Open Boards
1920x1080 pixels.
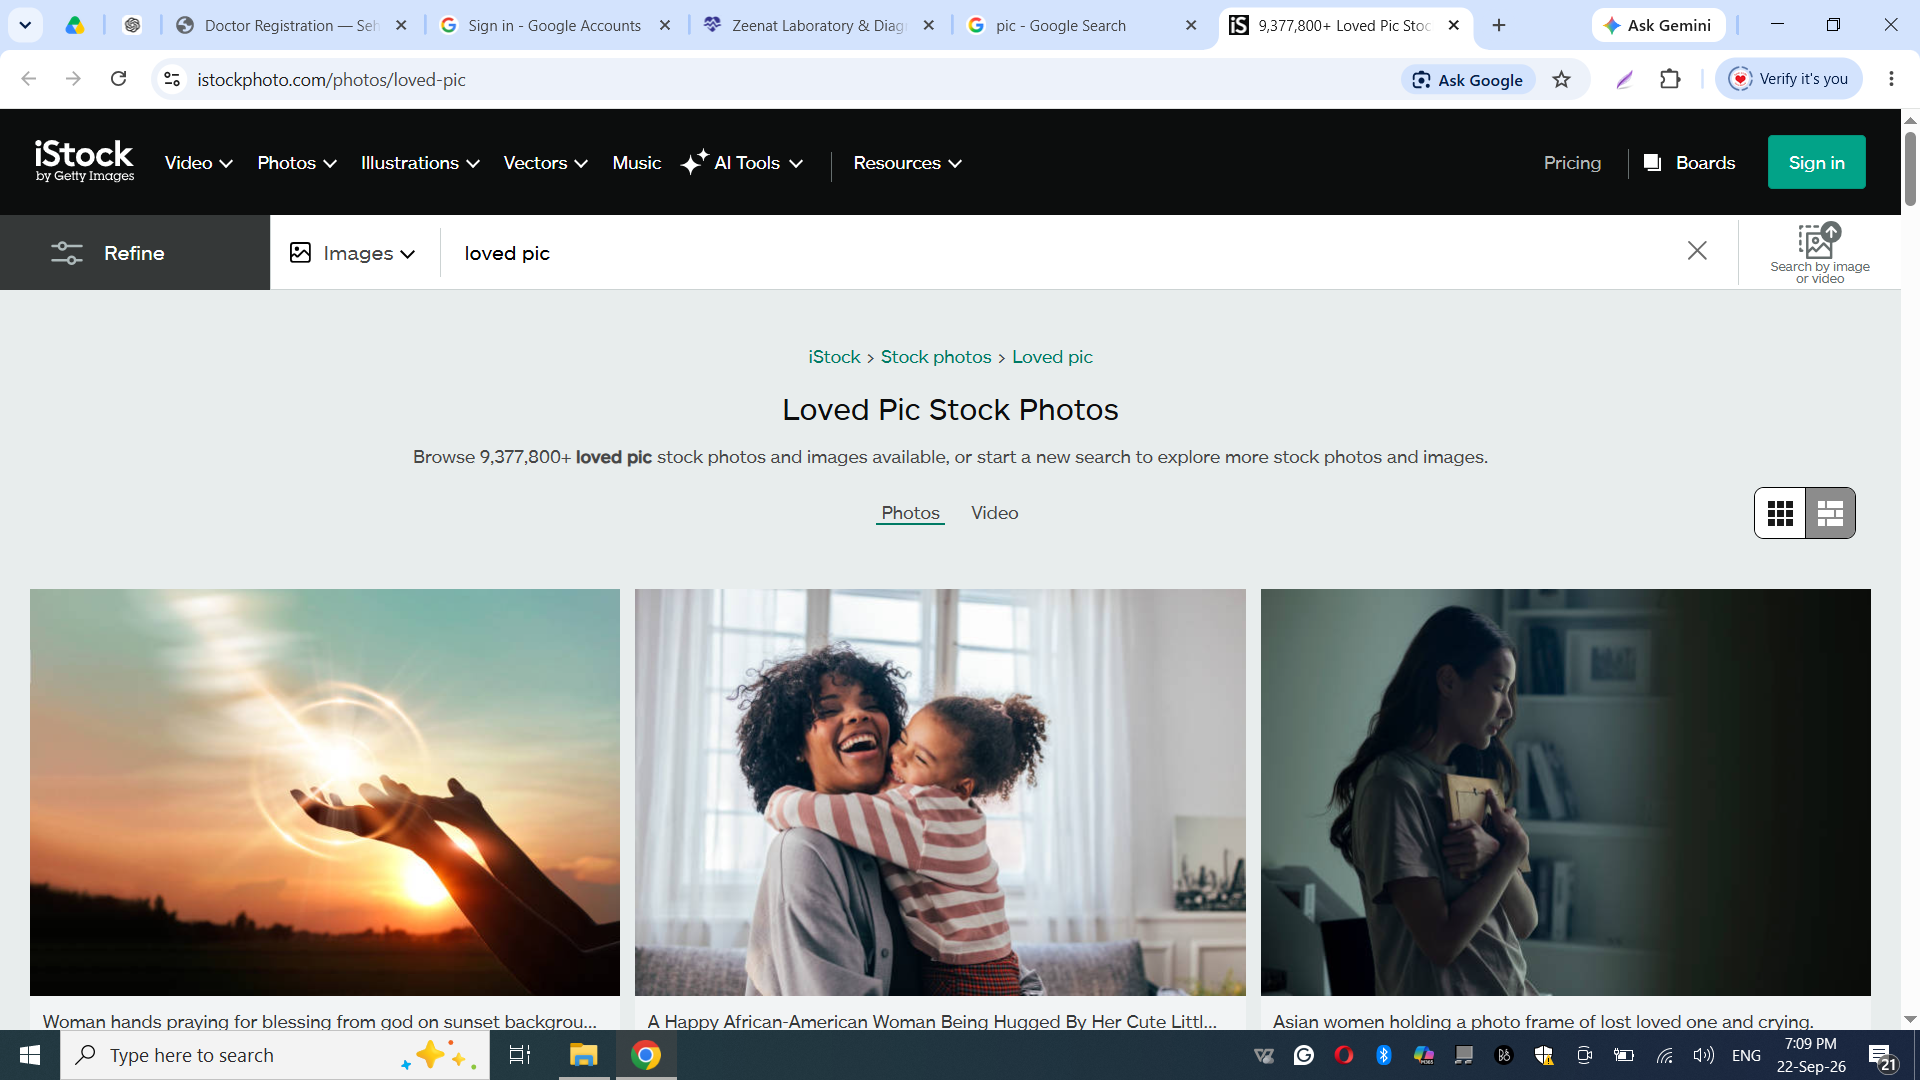tap(1690, 163)
